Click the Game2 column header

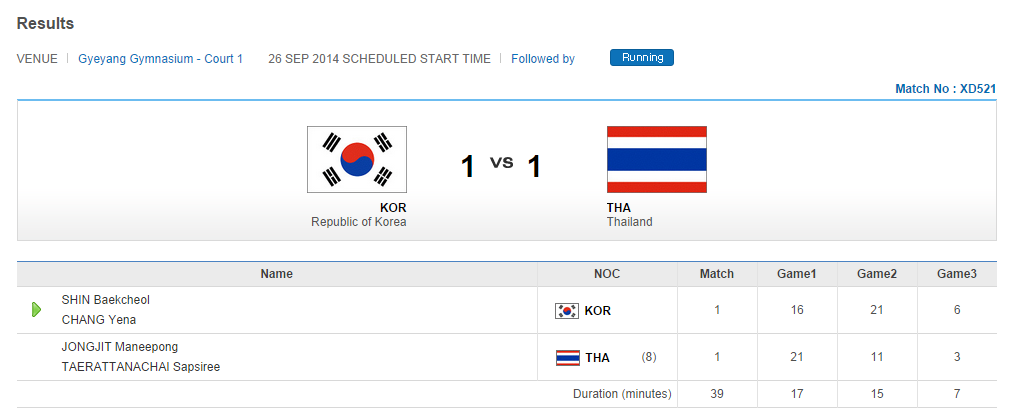pos(876,274)
